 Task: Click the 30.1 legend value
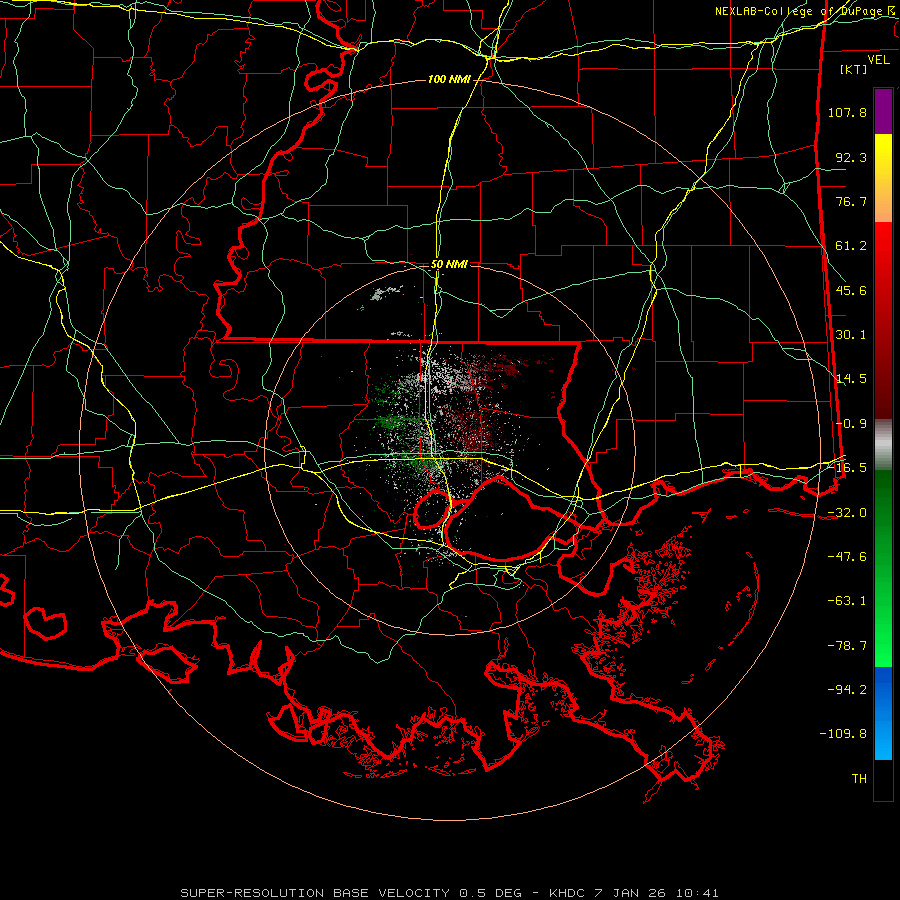(x=851, y=335)
